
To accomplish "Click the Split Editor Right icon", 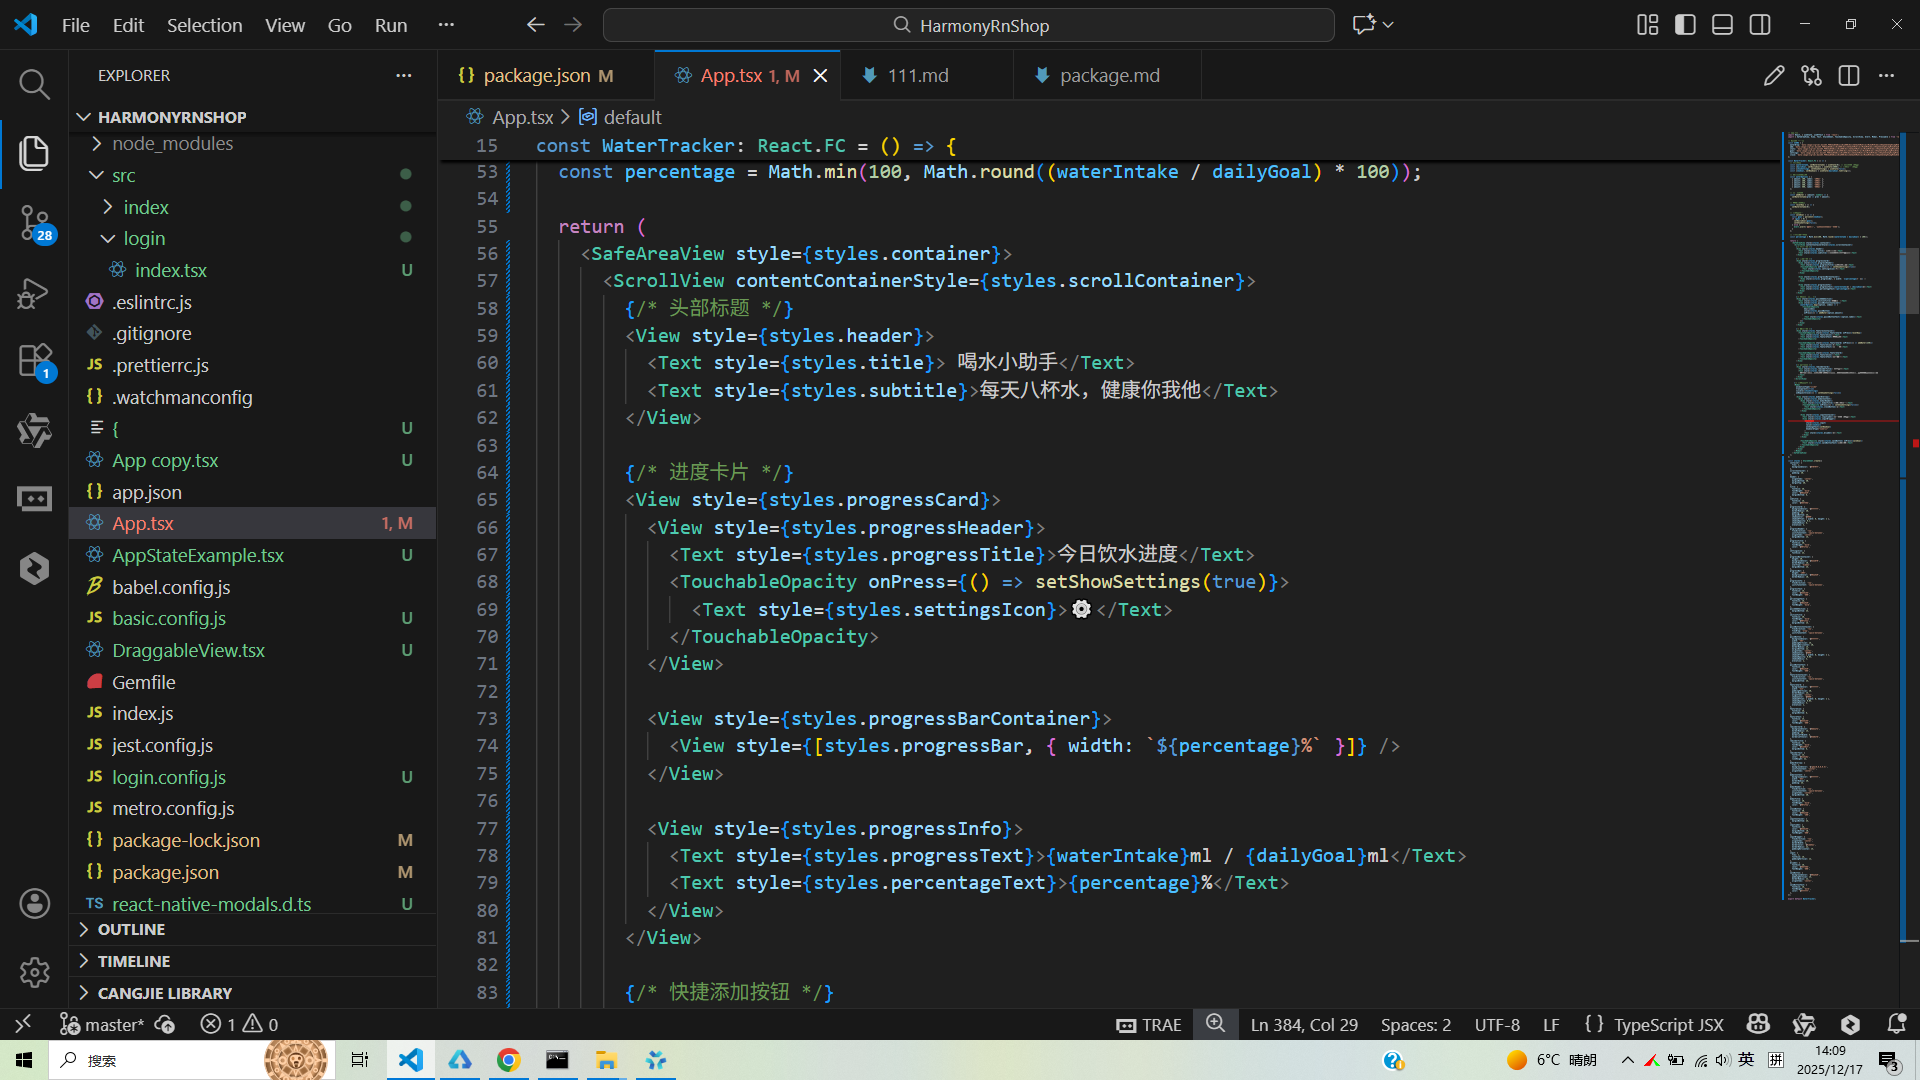I will 1848,76.
